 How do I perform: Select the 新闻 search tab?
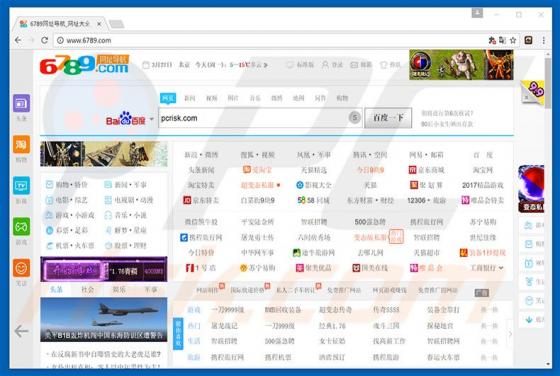pyautogui.click(x=190, y=98)
